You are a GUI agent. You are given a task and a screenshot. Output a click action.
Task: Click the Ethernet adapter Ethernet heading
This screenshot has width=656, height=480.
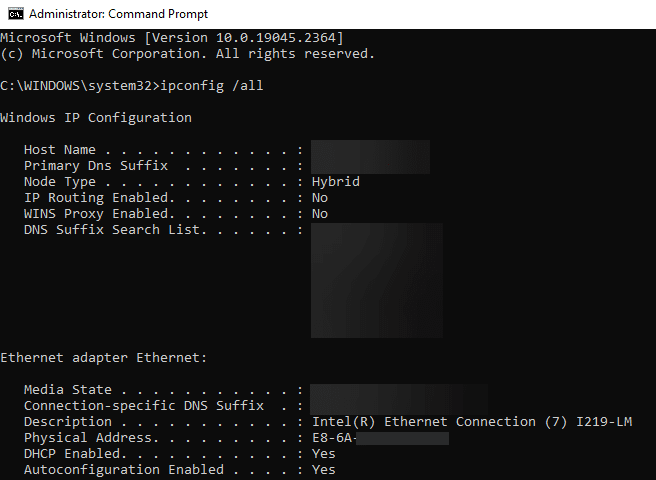coord(104,358)
